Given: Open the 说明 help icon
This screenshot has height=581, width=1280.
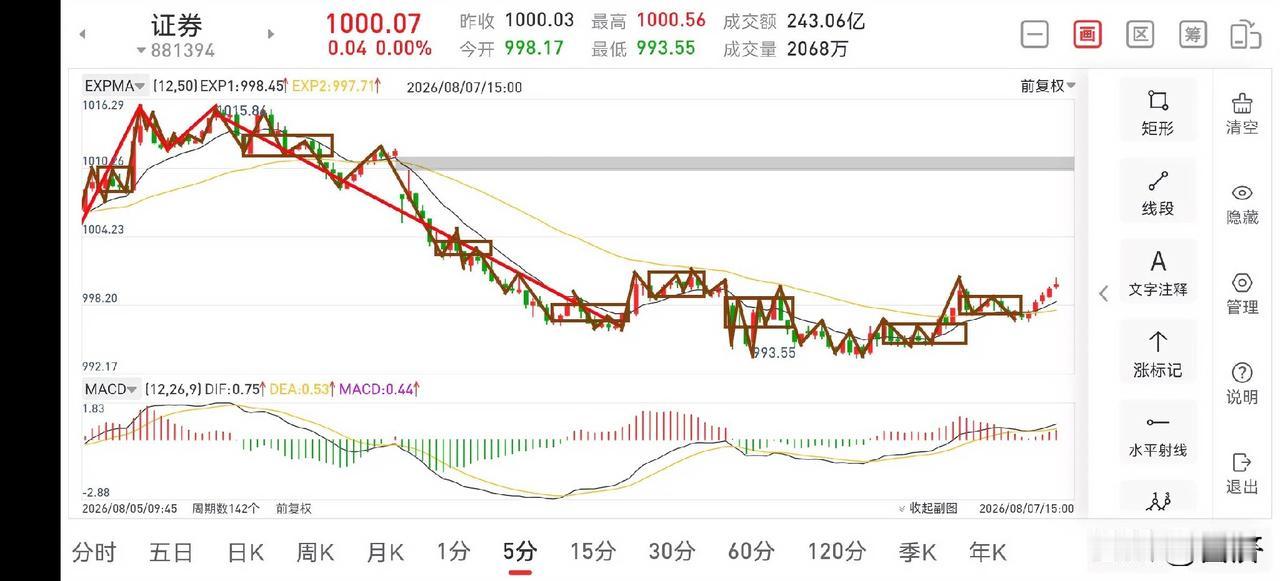Looking at the screenshot, I should (x=1242, y=383).
